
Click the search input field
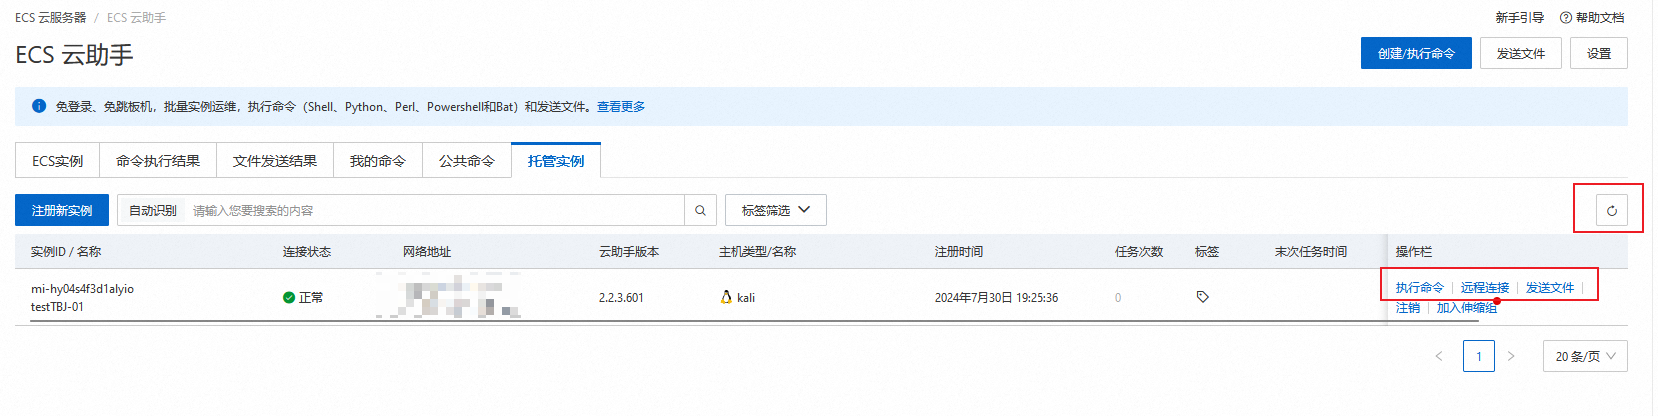(436, 210)
